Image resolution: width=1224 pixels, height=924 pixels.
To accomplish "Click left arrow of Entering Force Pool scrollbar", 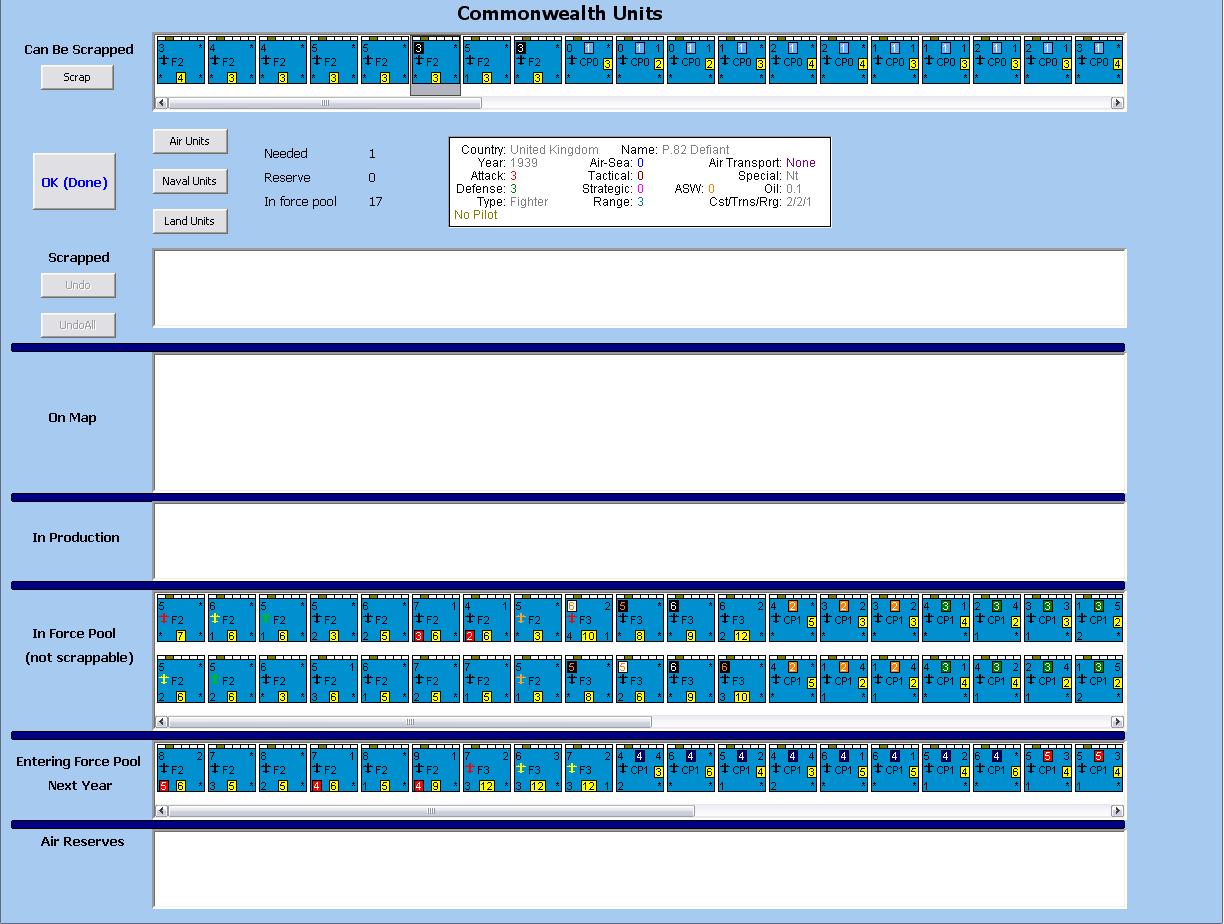I will tap(162, 811).
